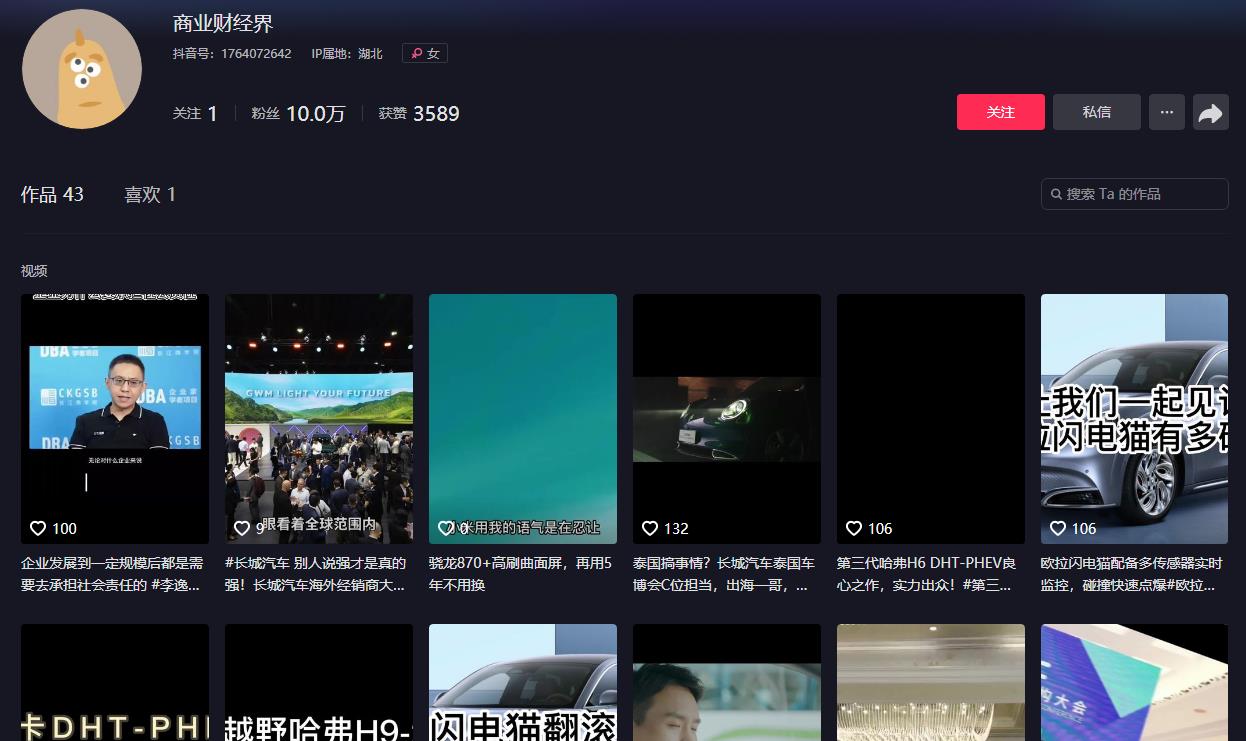This screenshot has width=1246, height=741.
Task: Open the black 第三代哈弗H6 video thumbnail
Action: 931,419
